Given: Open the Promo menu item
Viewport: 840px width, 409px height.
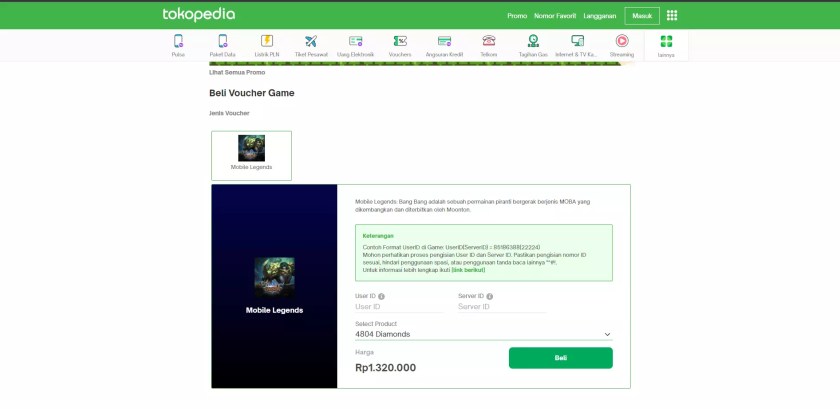Looking at the screenshot, I should coord(517,16).
